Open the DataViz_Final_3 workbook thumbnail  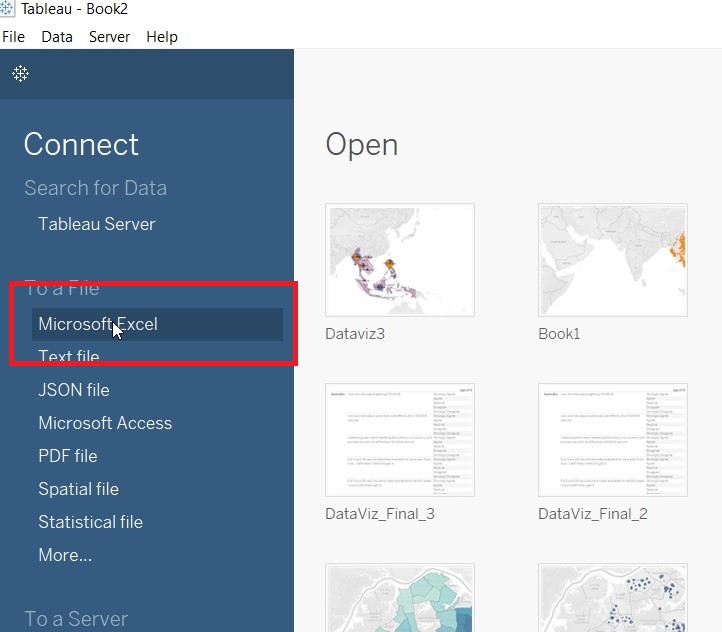pyautogui.click(x=400, y=439)
